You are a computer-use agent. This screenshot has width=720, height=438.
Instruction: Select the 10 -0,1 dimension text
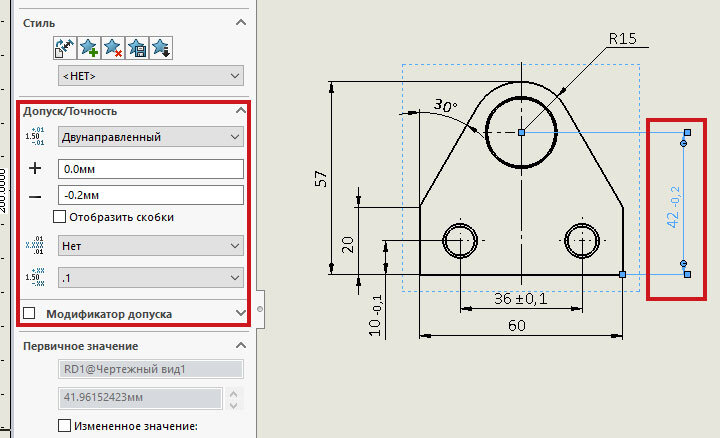click(375, 315)
